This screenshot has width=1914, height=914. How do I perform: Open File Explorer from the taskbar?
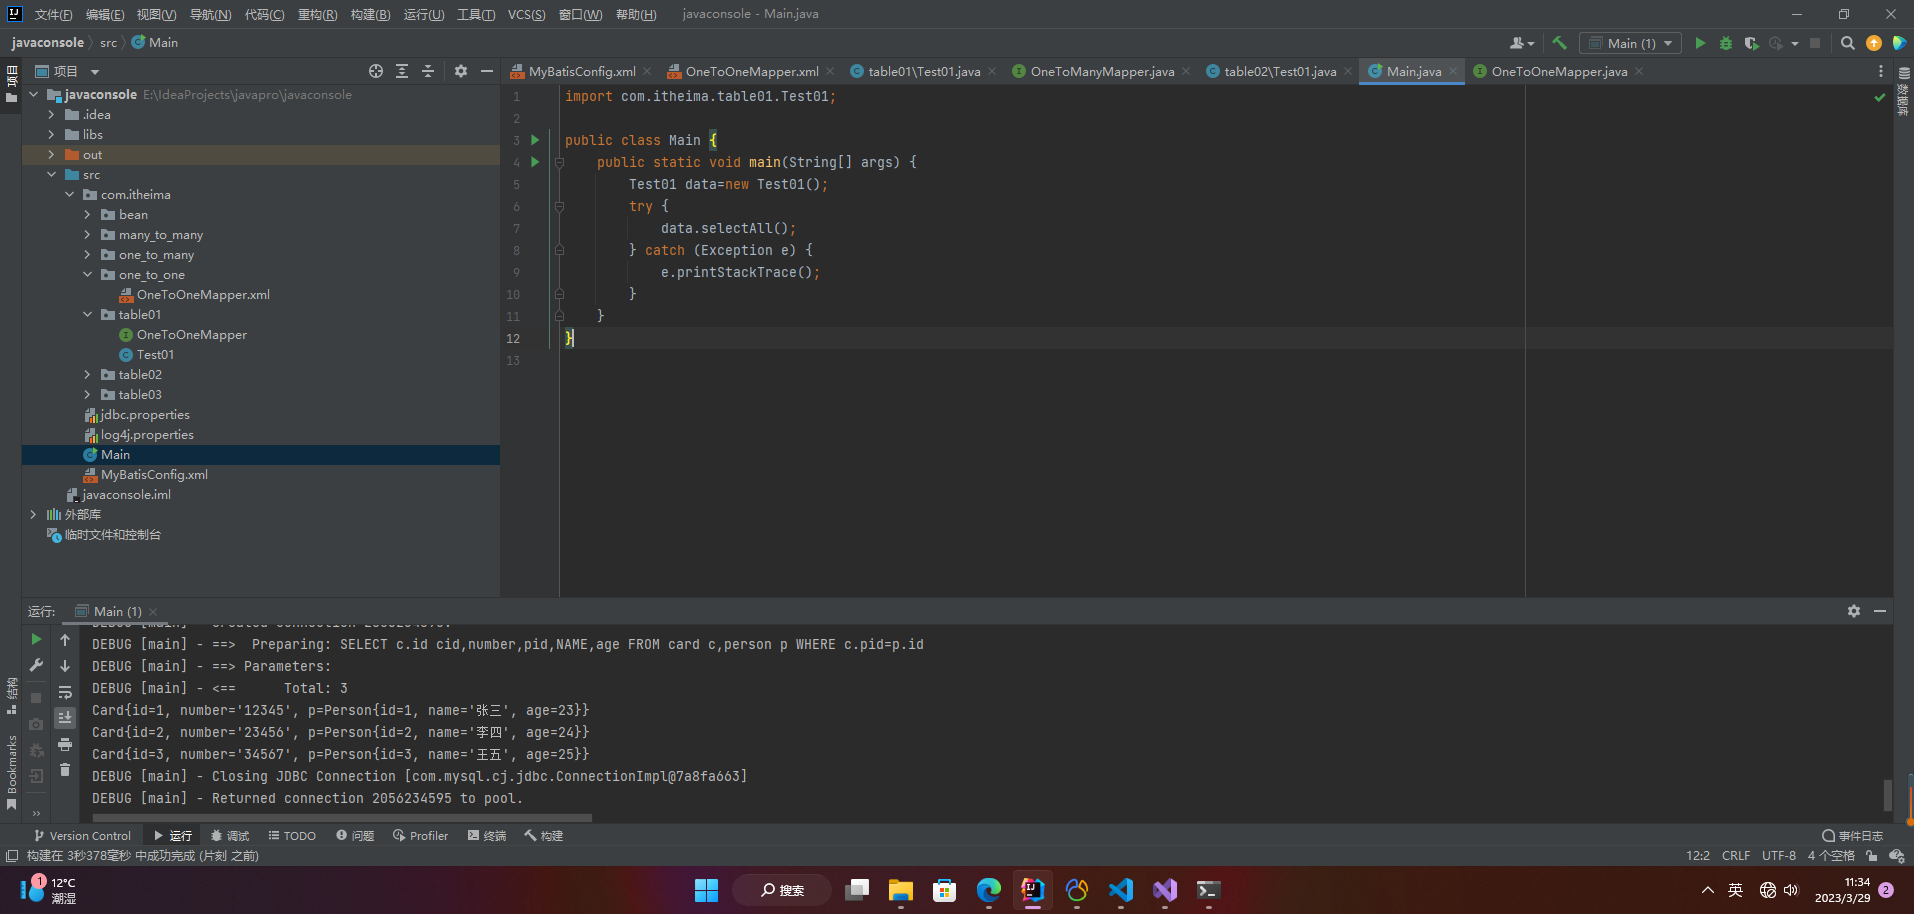(900, 890)
